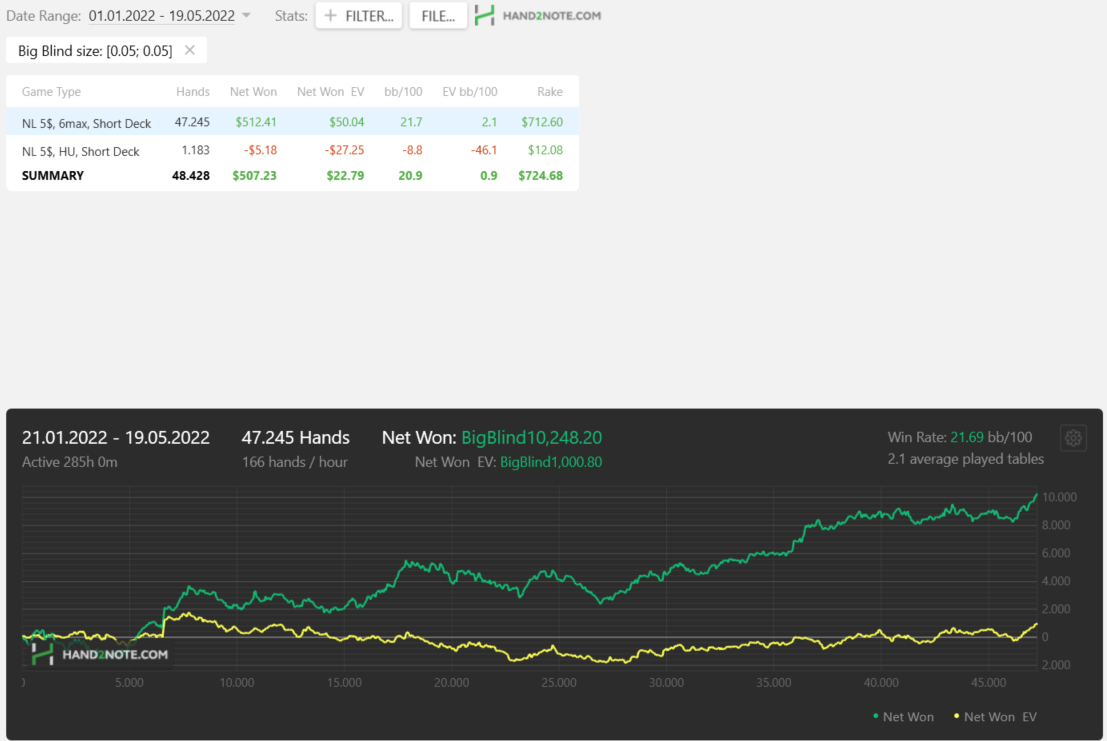1107x741 pixels.
Task: Sort table by Rake column
Action: pyautogui.click(x=549, y=92)
